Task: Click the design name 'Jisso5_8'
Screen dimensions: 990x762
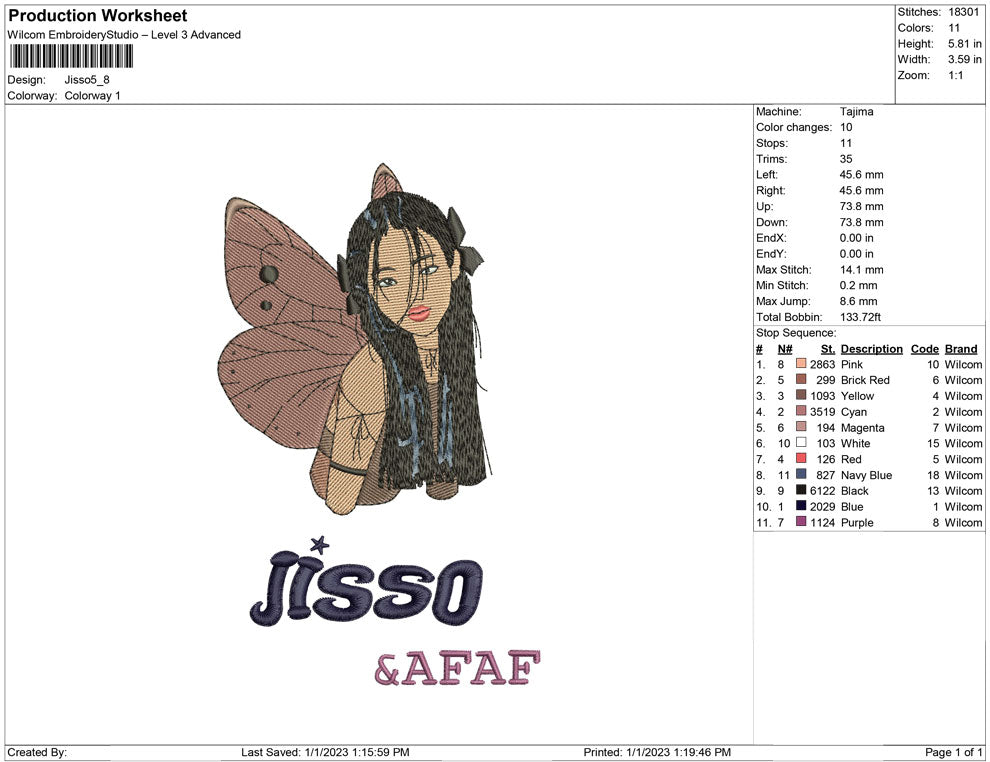Action: click(87, 80)
